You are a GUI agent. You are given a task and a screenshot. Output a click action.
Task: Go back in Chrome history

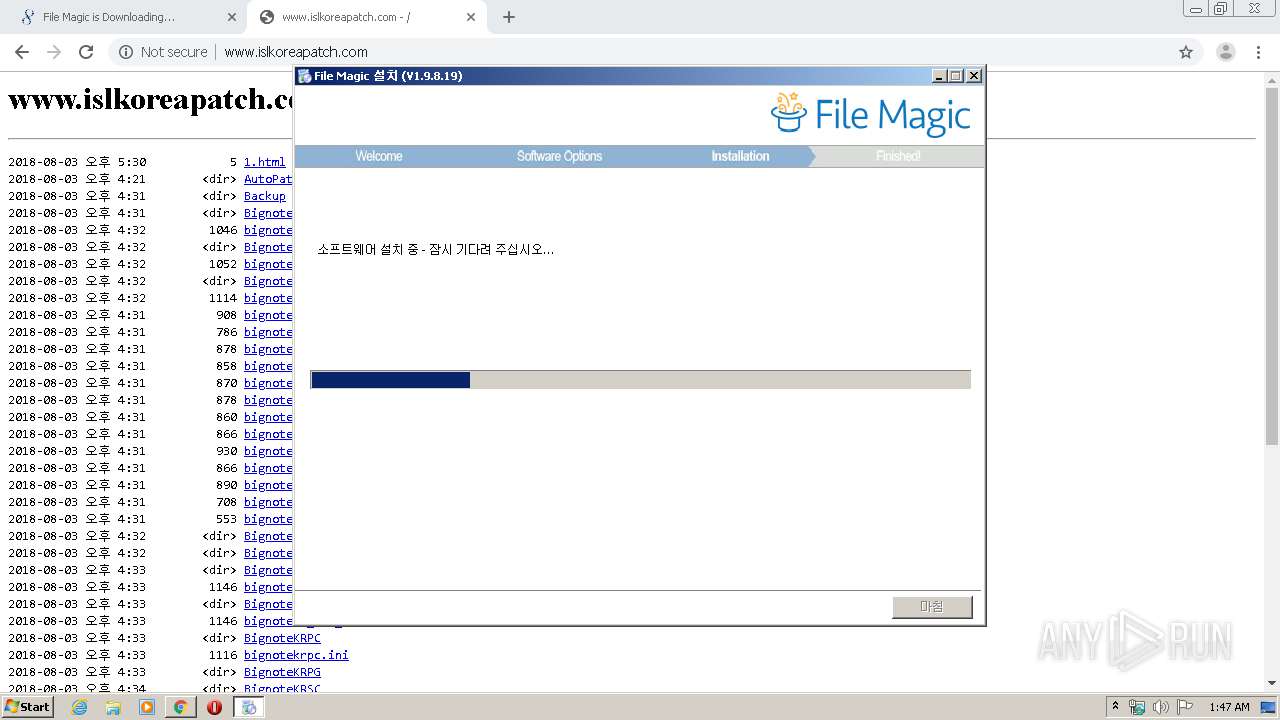tap(22, 52)
